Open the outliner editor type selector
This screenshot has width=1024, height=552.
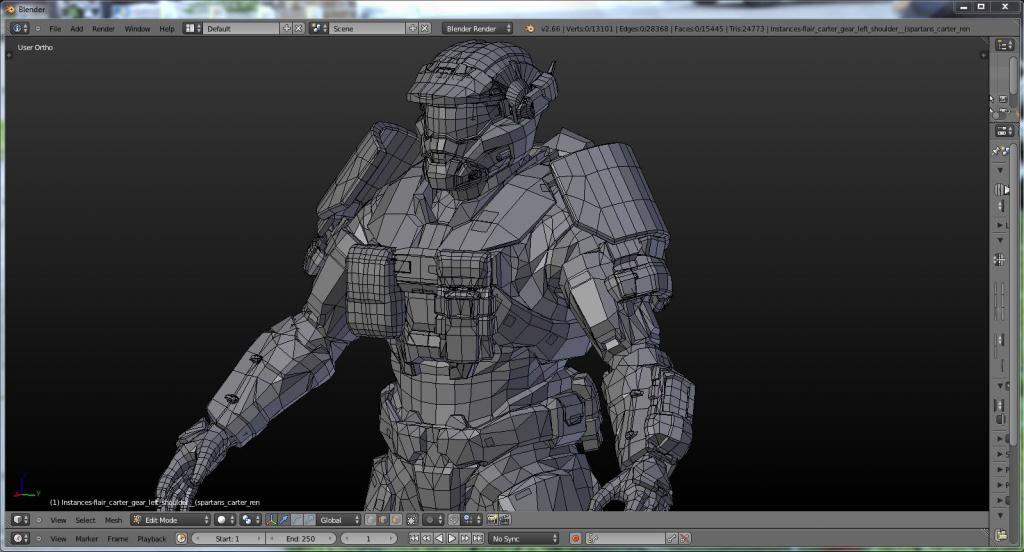1004,44
